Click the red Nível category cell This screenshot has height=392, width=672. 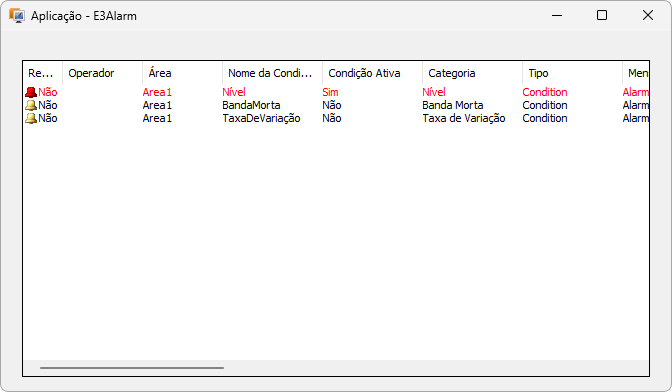[x=434, y=92]
